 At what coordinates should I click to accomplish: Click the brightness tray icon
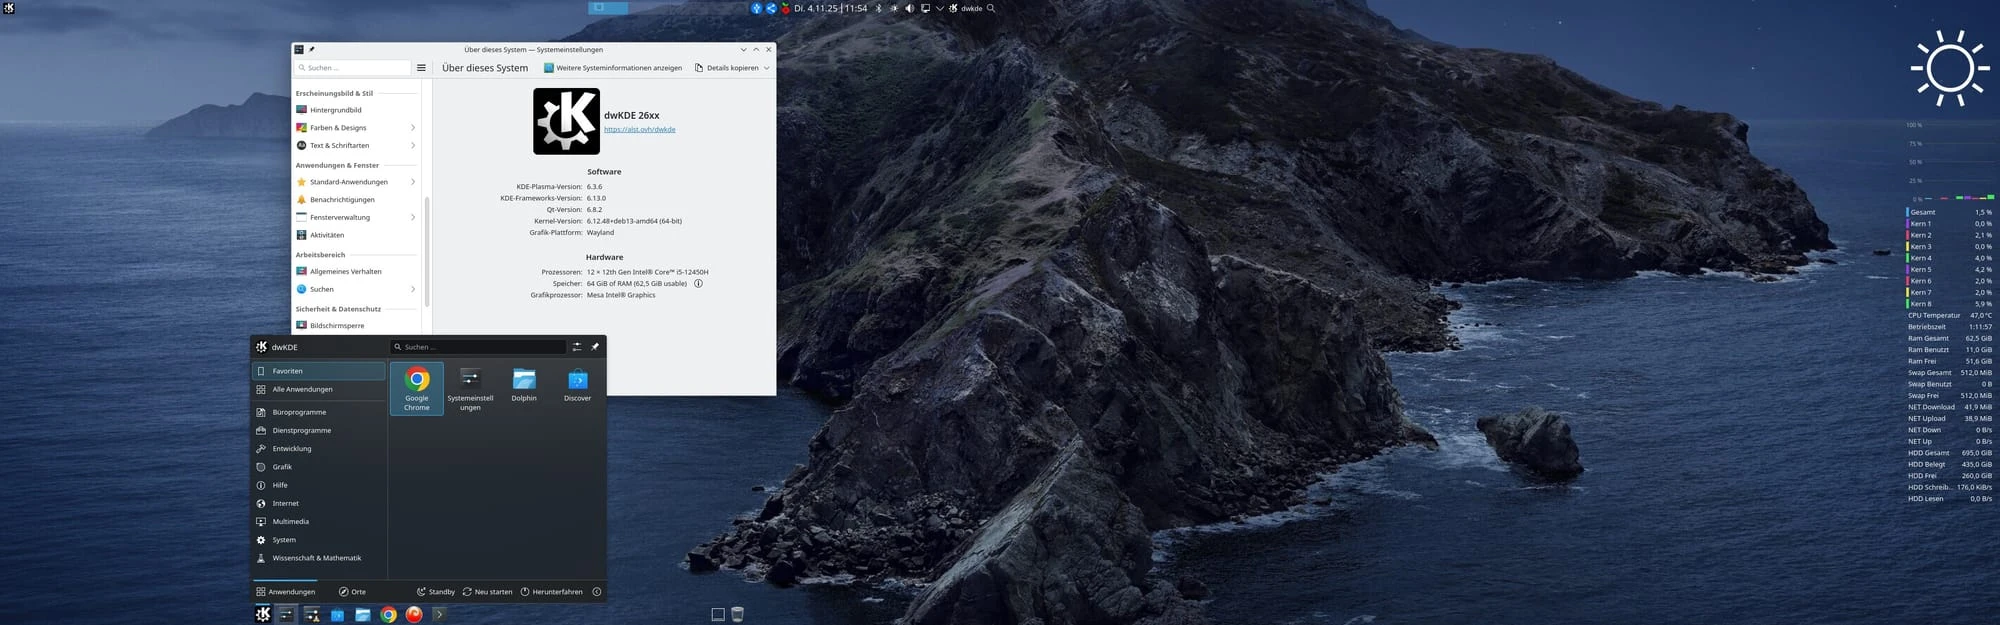(894, 8)
